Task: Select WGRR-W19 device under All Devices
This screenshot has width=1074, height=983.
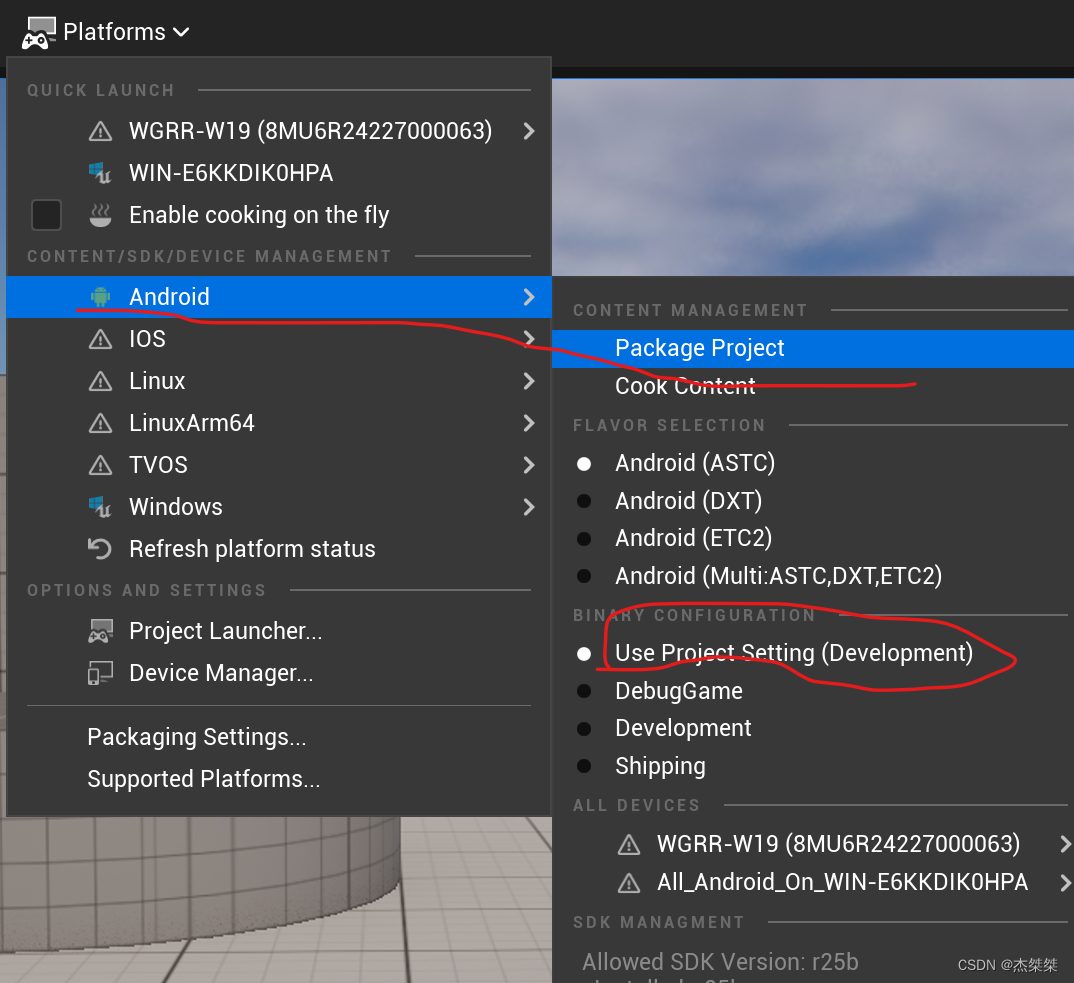Action: (x=812, y=844)
